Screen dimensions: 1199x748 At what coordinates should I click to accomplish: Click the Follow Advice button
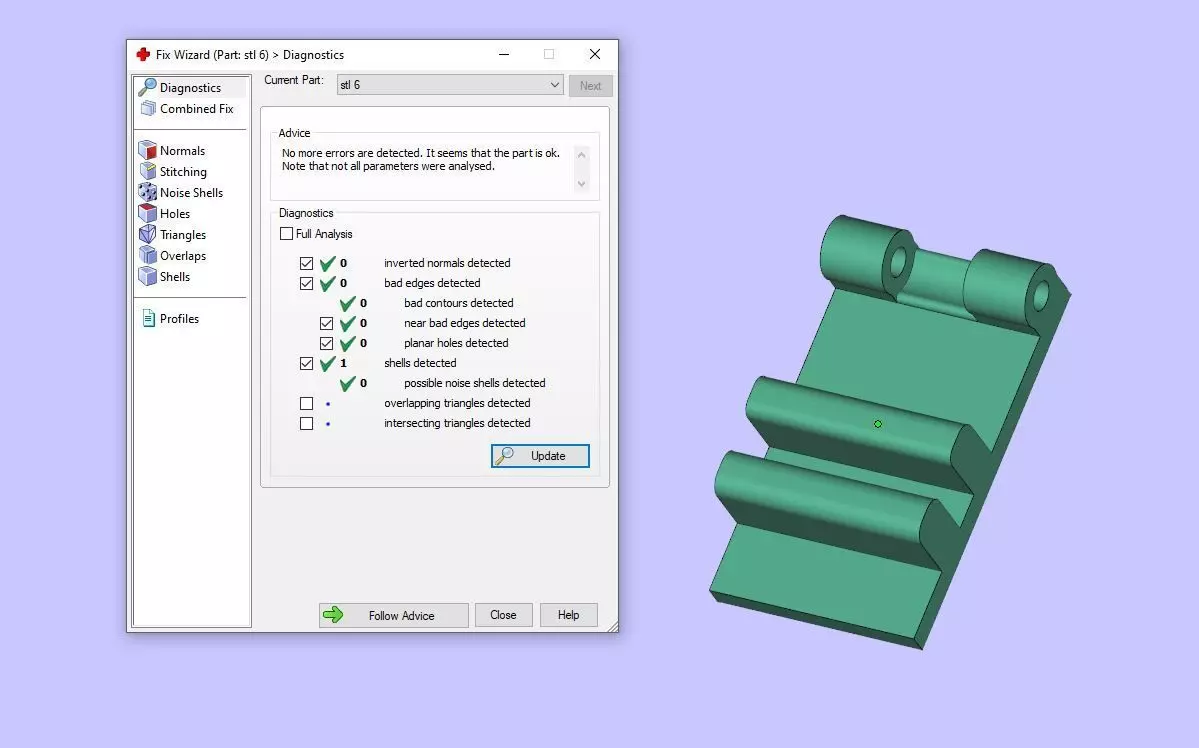pos(394,615)
